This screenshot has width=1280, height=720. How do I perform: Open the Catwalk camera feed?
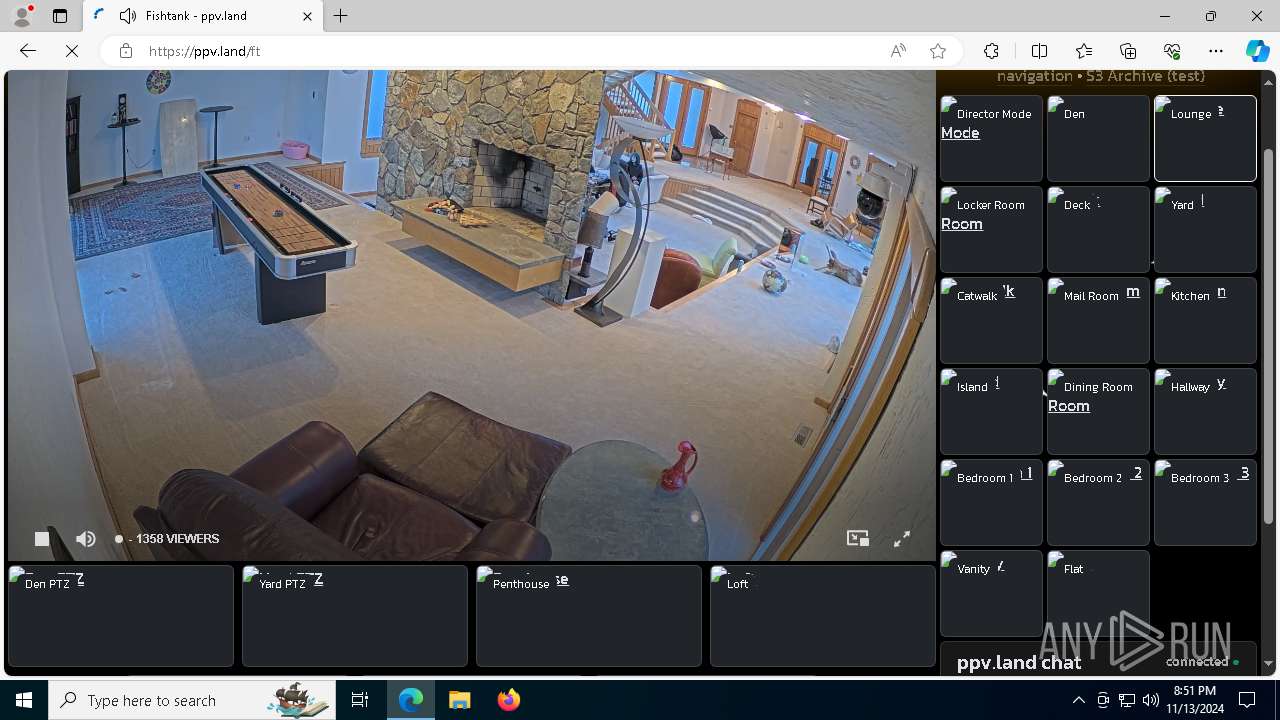[x=991, y=321]
